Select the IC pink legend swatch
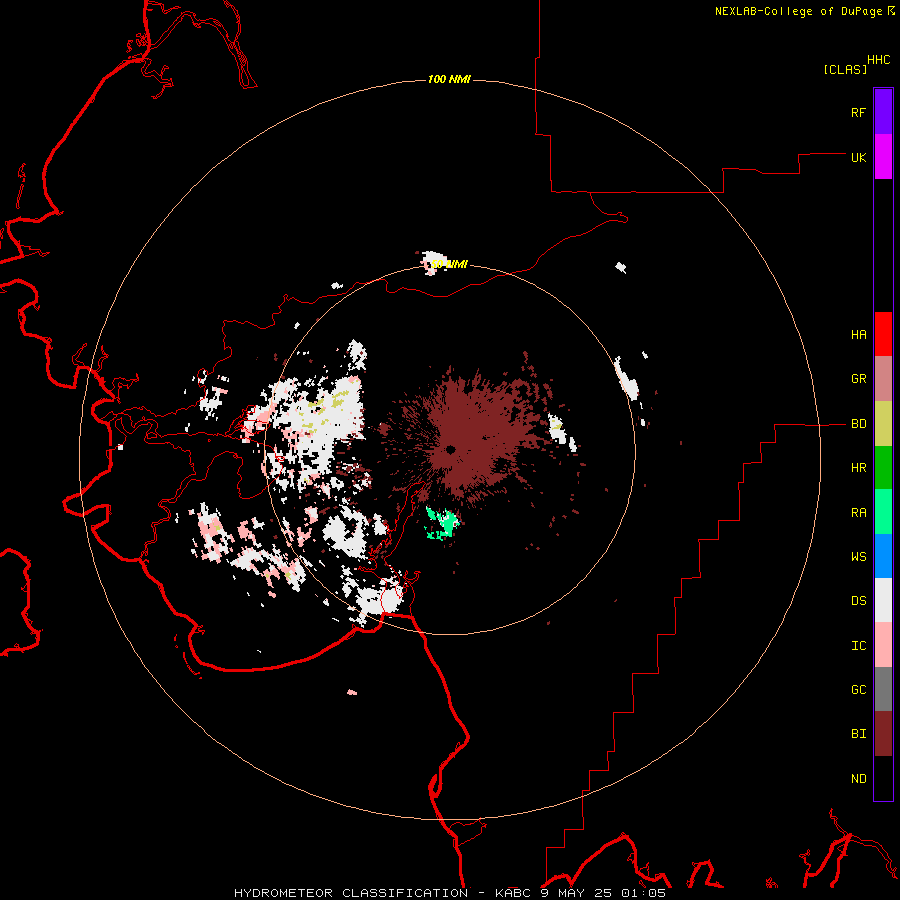Screen dimensions: 900x900 883,645
